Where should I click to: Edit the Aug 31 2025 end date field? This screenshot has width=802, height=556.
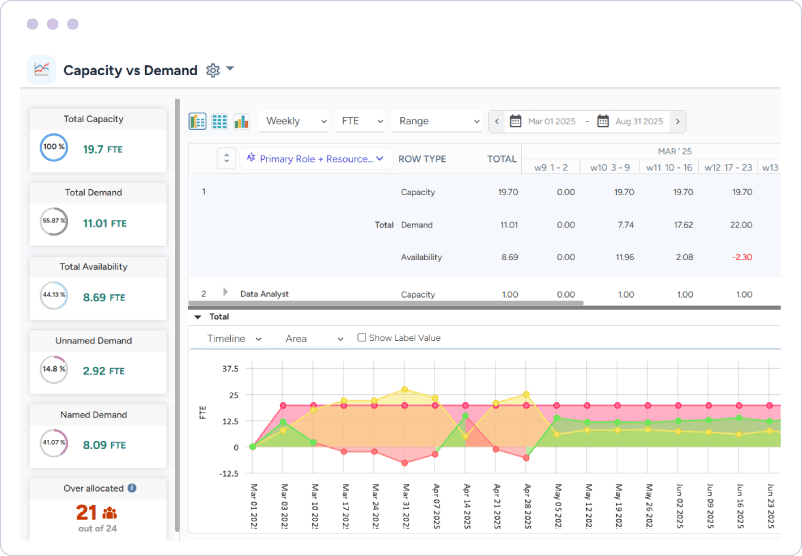(x=639, y=122)
